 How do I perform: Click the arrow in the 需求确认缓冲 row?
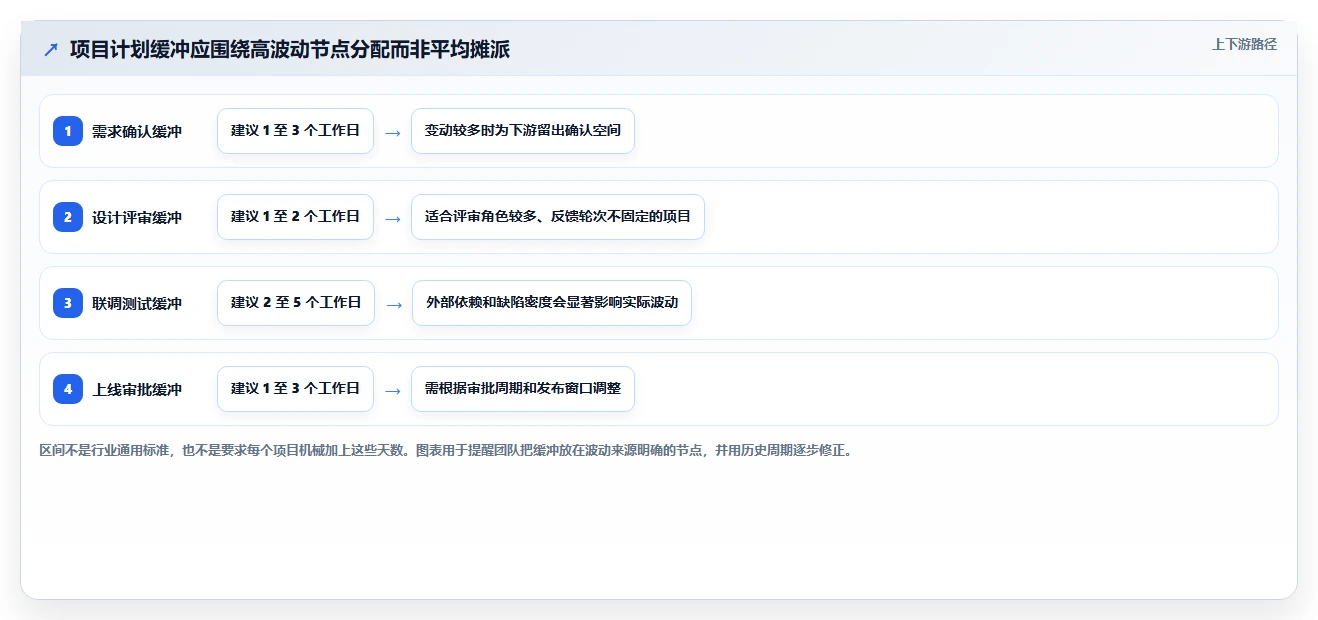coord(393,132)
